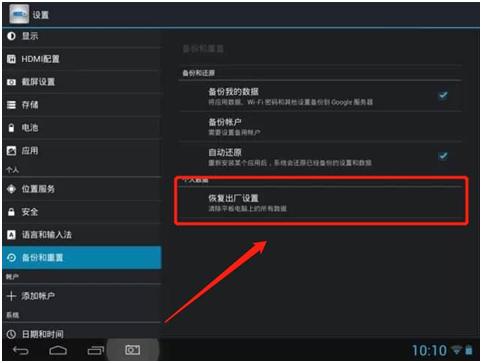Click the display brightness icon beside 显示
Screen dimensions: 482x363
click(x=11, y=36)
